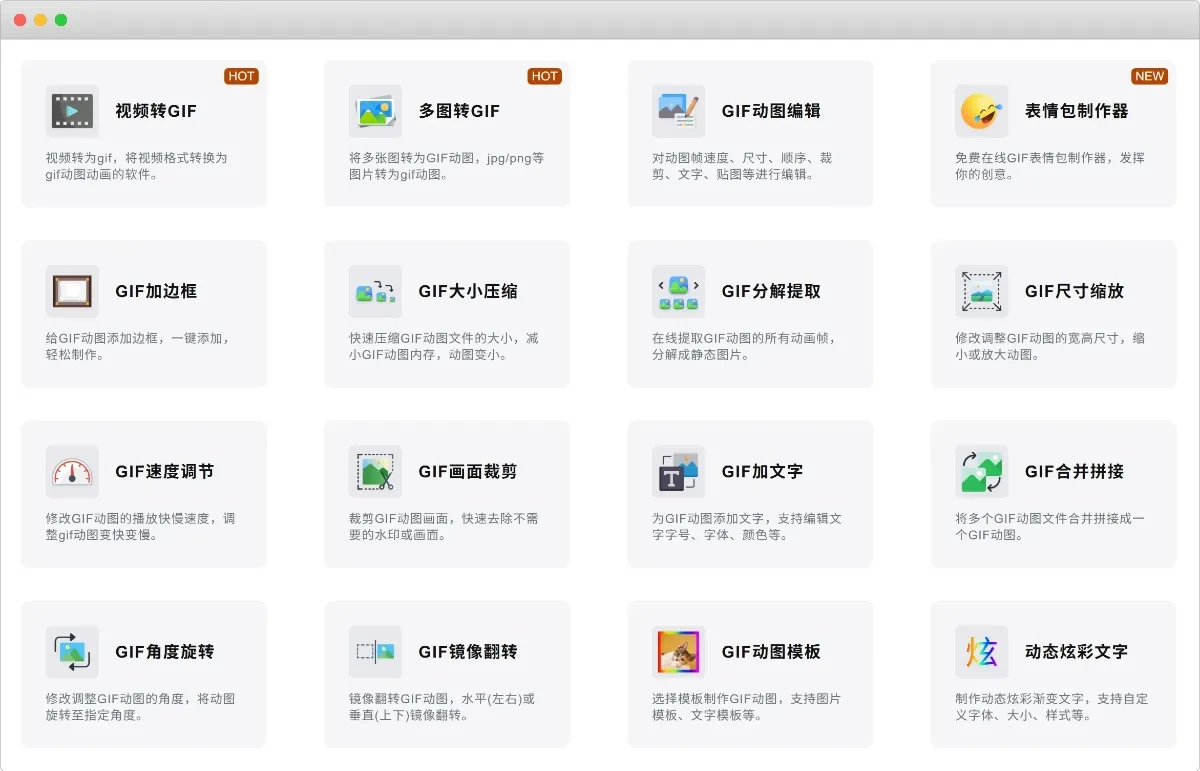1200x771 pixels.
Task: Click the 动态炫彩文字 colorful 炫 icon
Action: [981, 651]
